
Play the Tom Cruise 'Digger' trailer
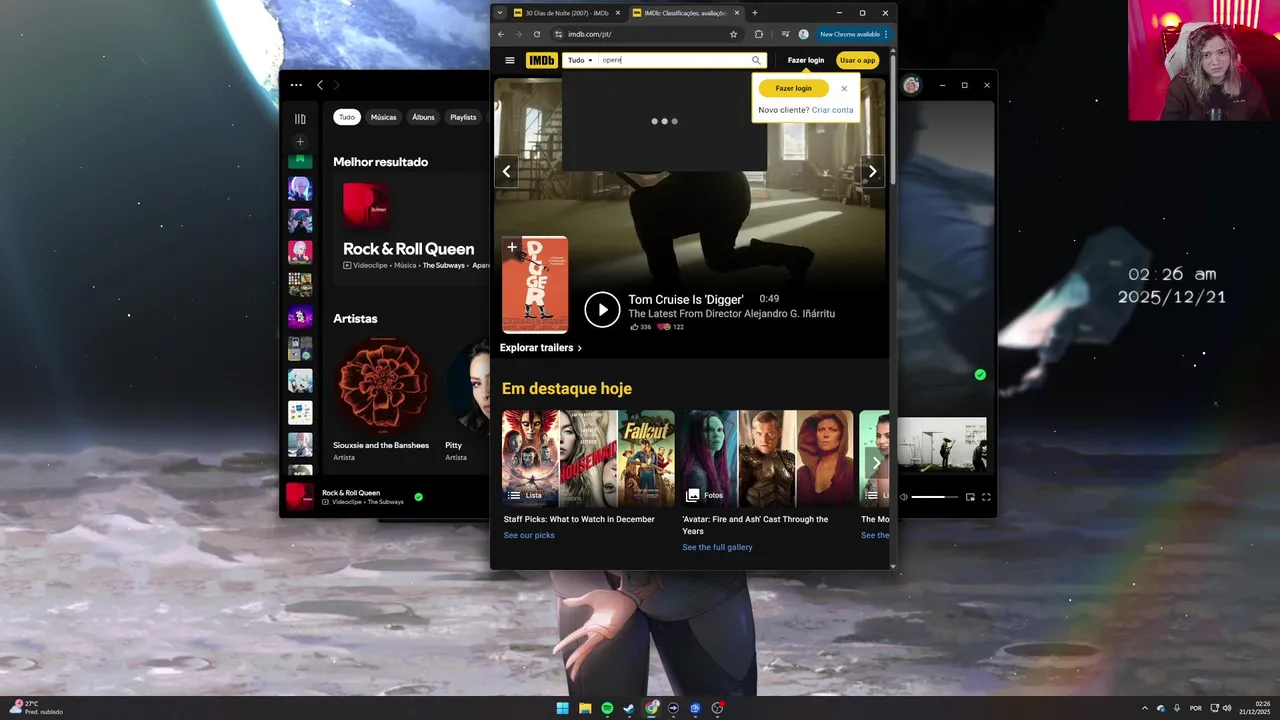pos(602,310)
